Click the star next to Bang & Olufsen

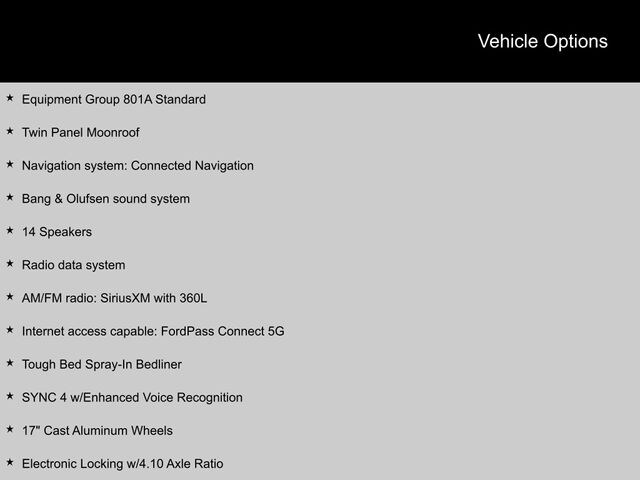click(10, 197)
